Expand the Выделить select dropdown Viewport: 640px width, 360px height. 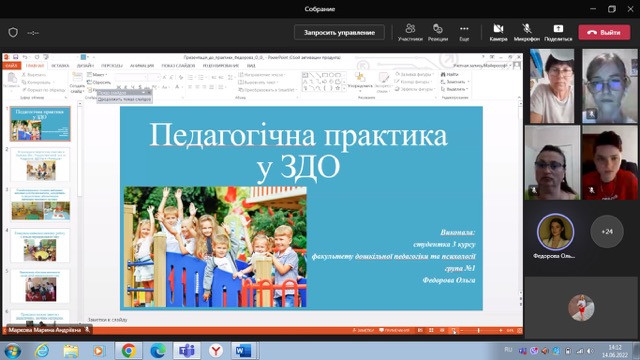coord(455,89)
